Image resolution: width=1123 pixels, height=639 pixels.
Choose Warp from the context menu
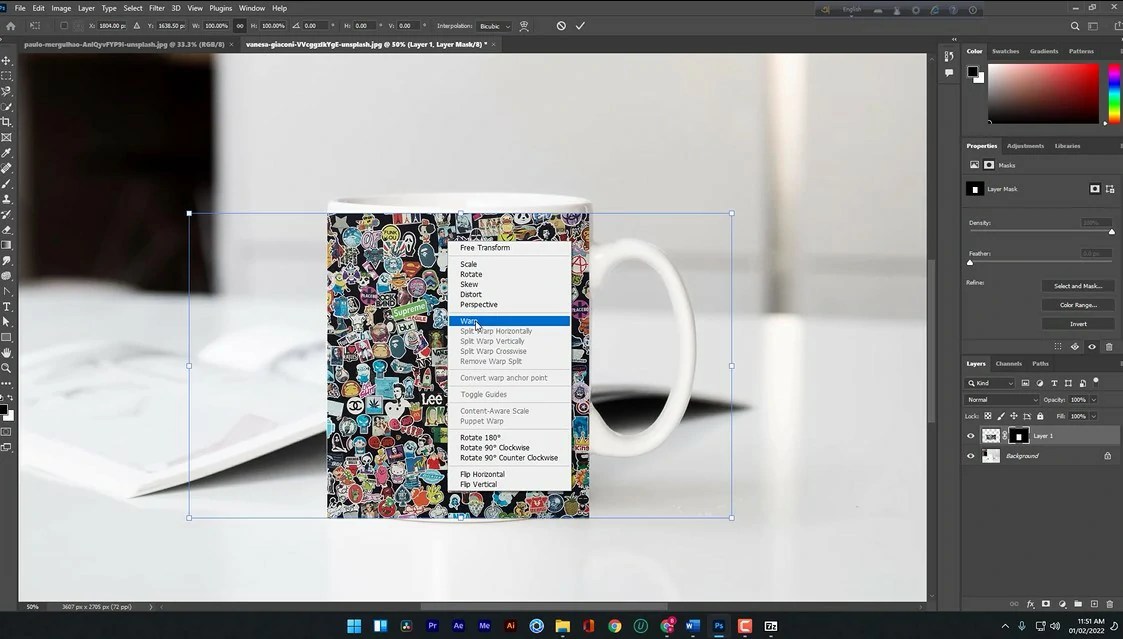470,321
